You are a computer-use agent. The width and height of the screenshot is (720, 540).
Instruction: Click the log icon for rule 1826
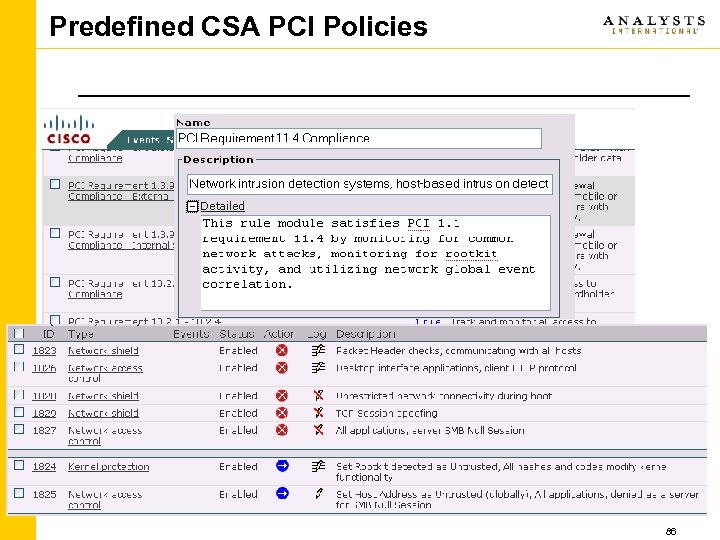point(318,367)
